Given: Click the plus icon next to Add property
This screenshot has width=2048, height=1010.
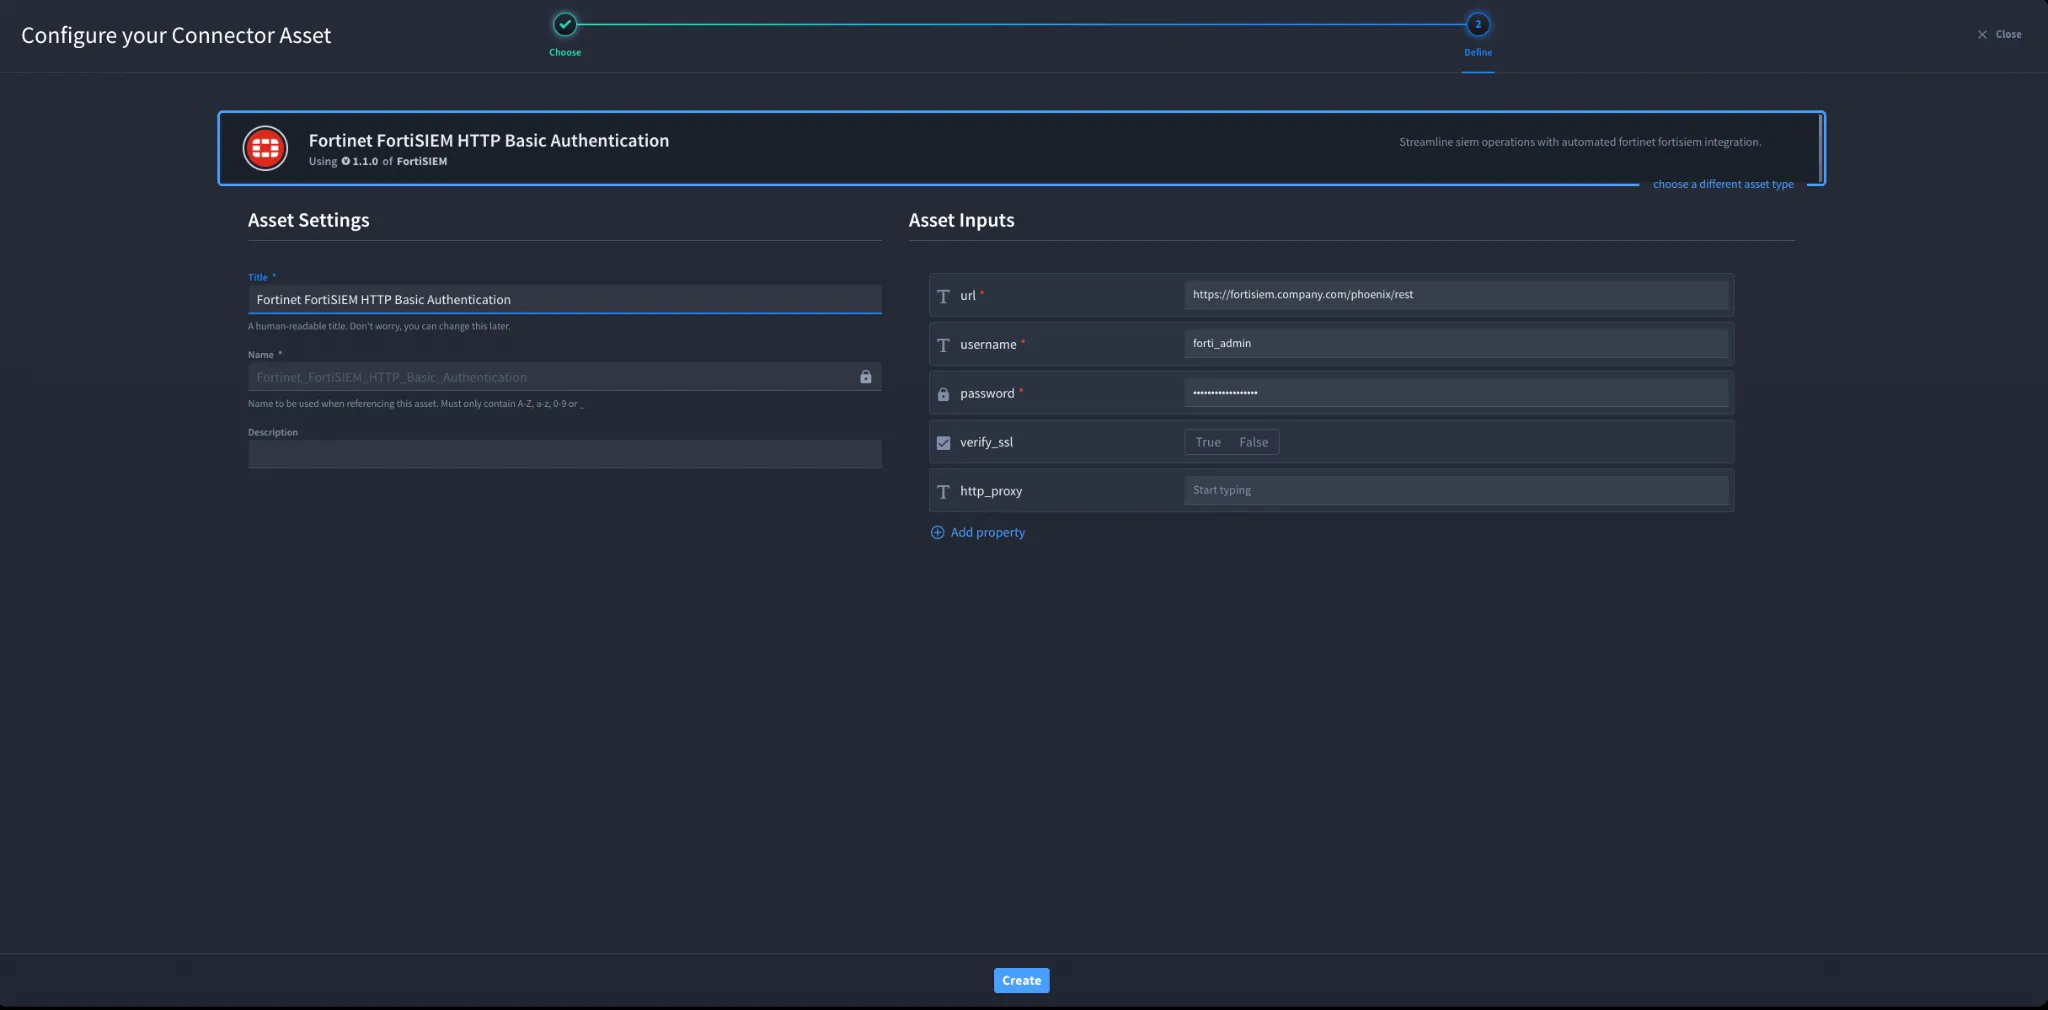Looking at the screenshot, I should point(937,533).
